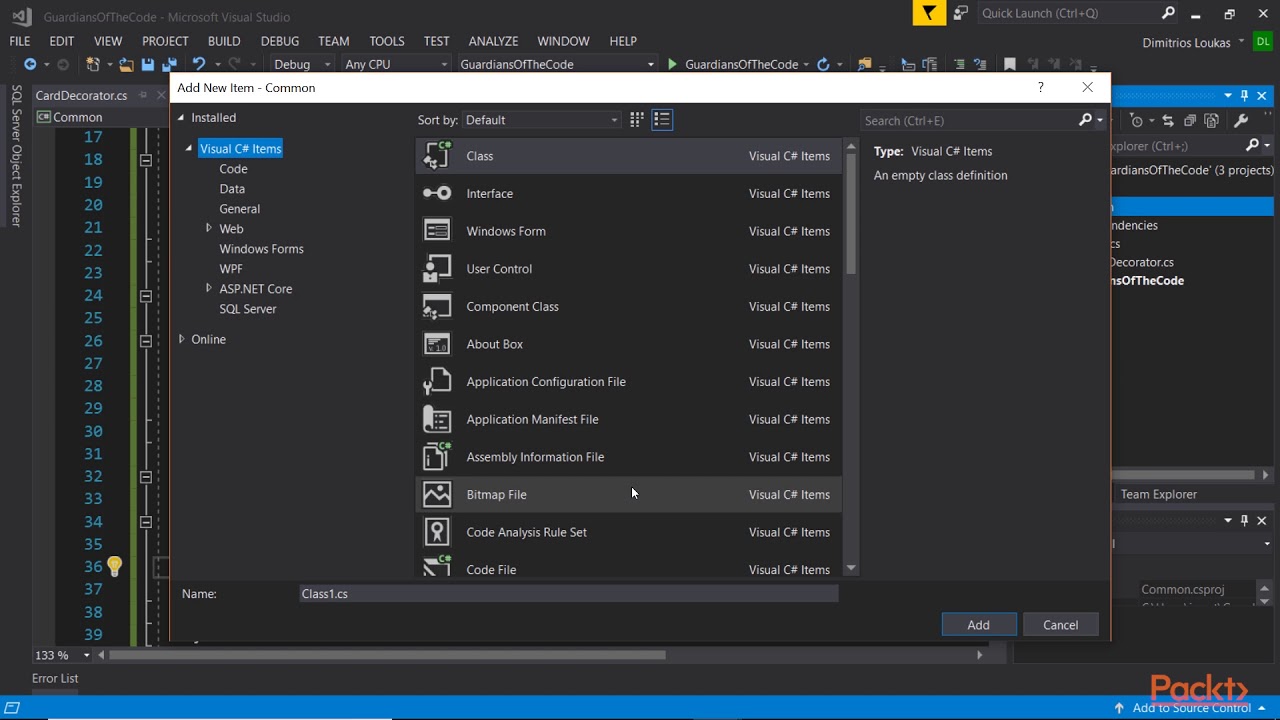1280x720 pixels.
Task: Click the Add button
Action: tap(979, 625)
